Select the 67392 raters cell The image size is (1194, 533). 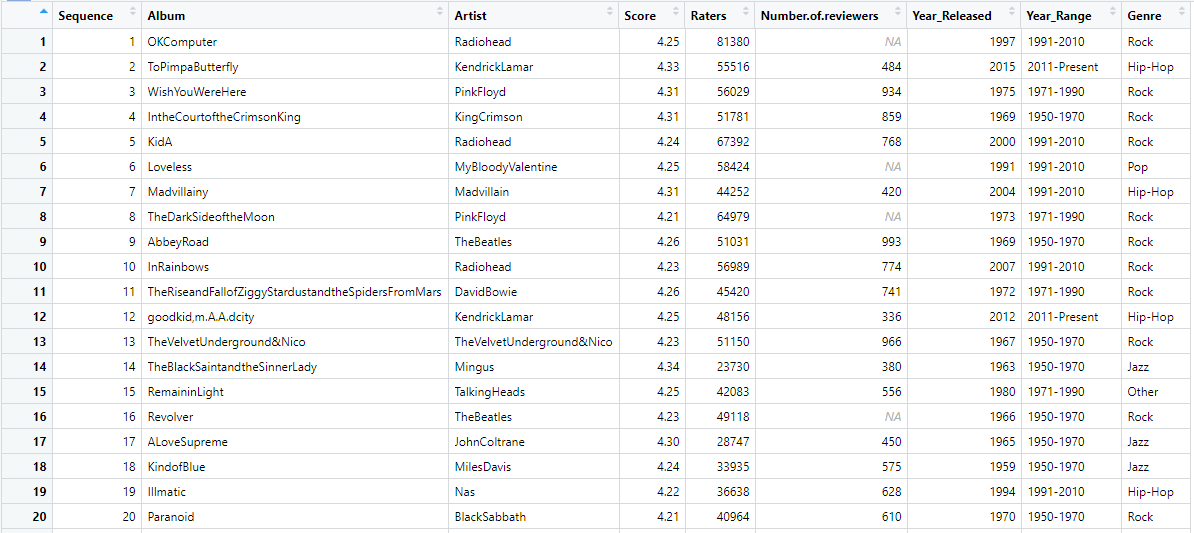tap(720, 142)
